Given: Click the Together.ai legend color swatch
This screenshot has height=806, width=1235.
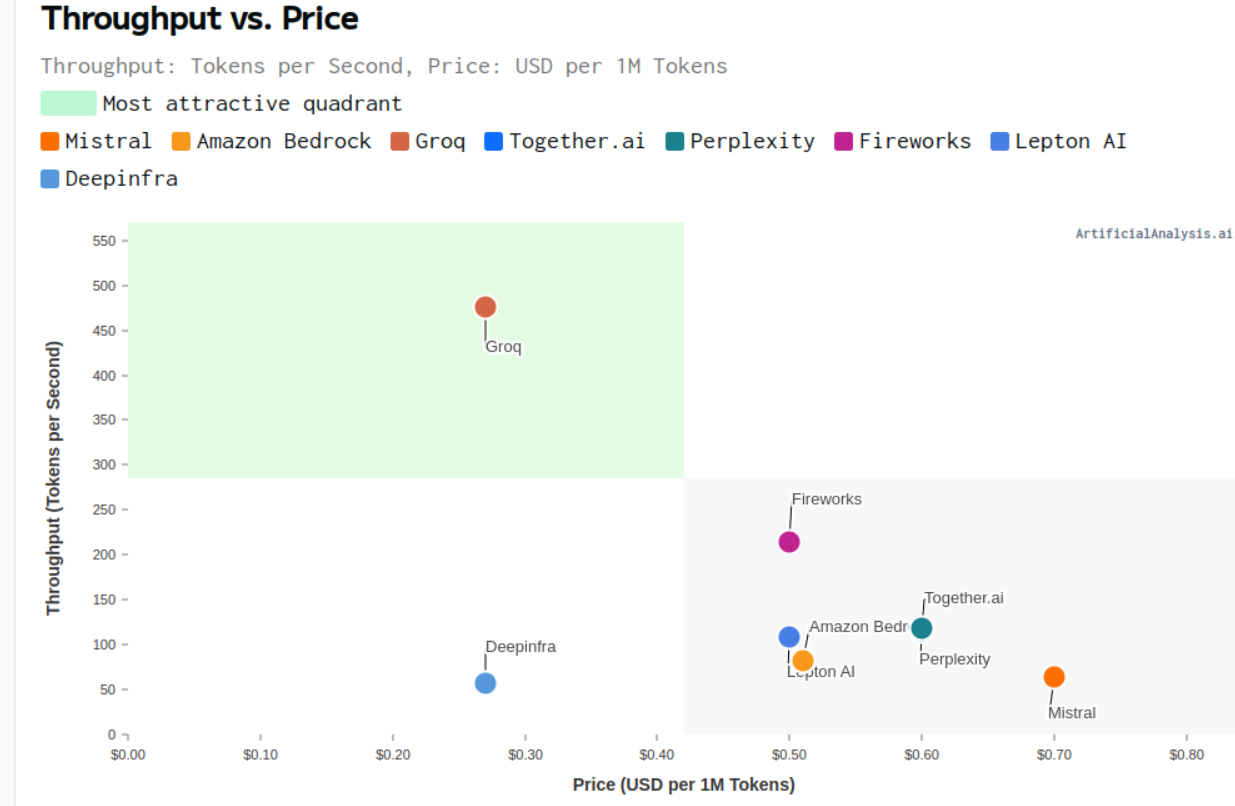Looking at the screenshot, I should (493, 141).
